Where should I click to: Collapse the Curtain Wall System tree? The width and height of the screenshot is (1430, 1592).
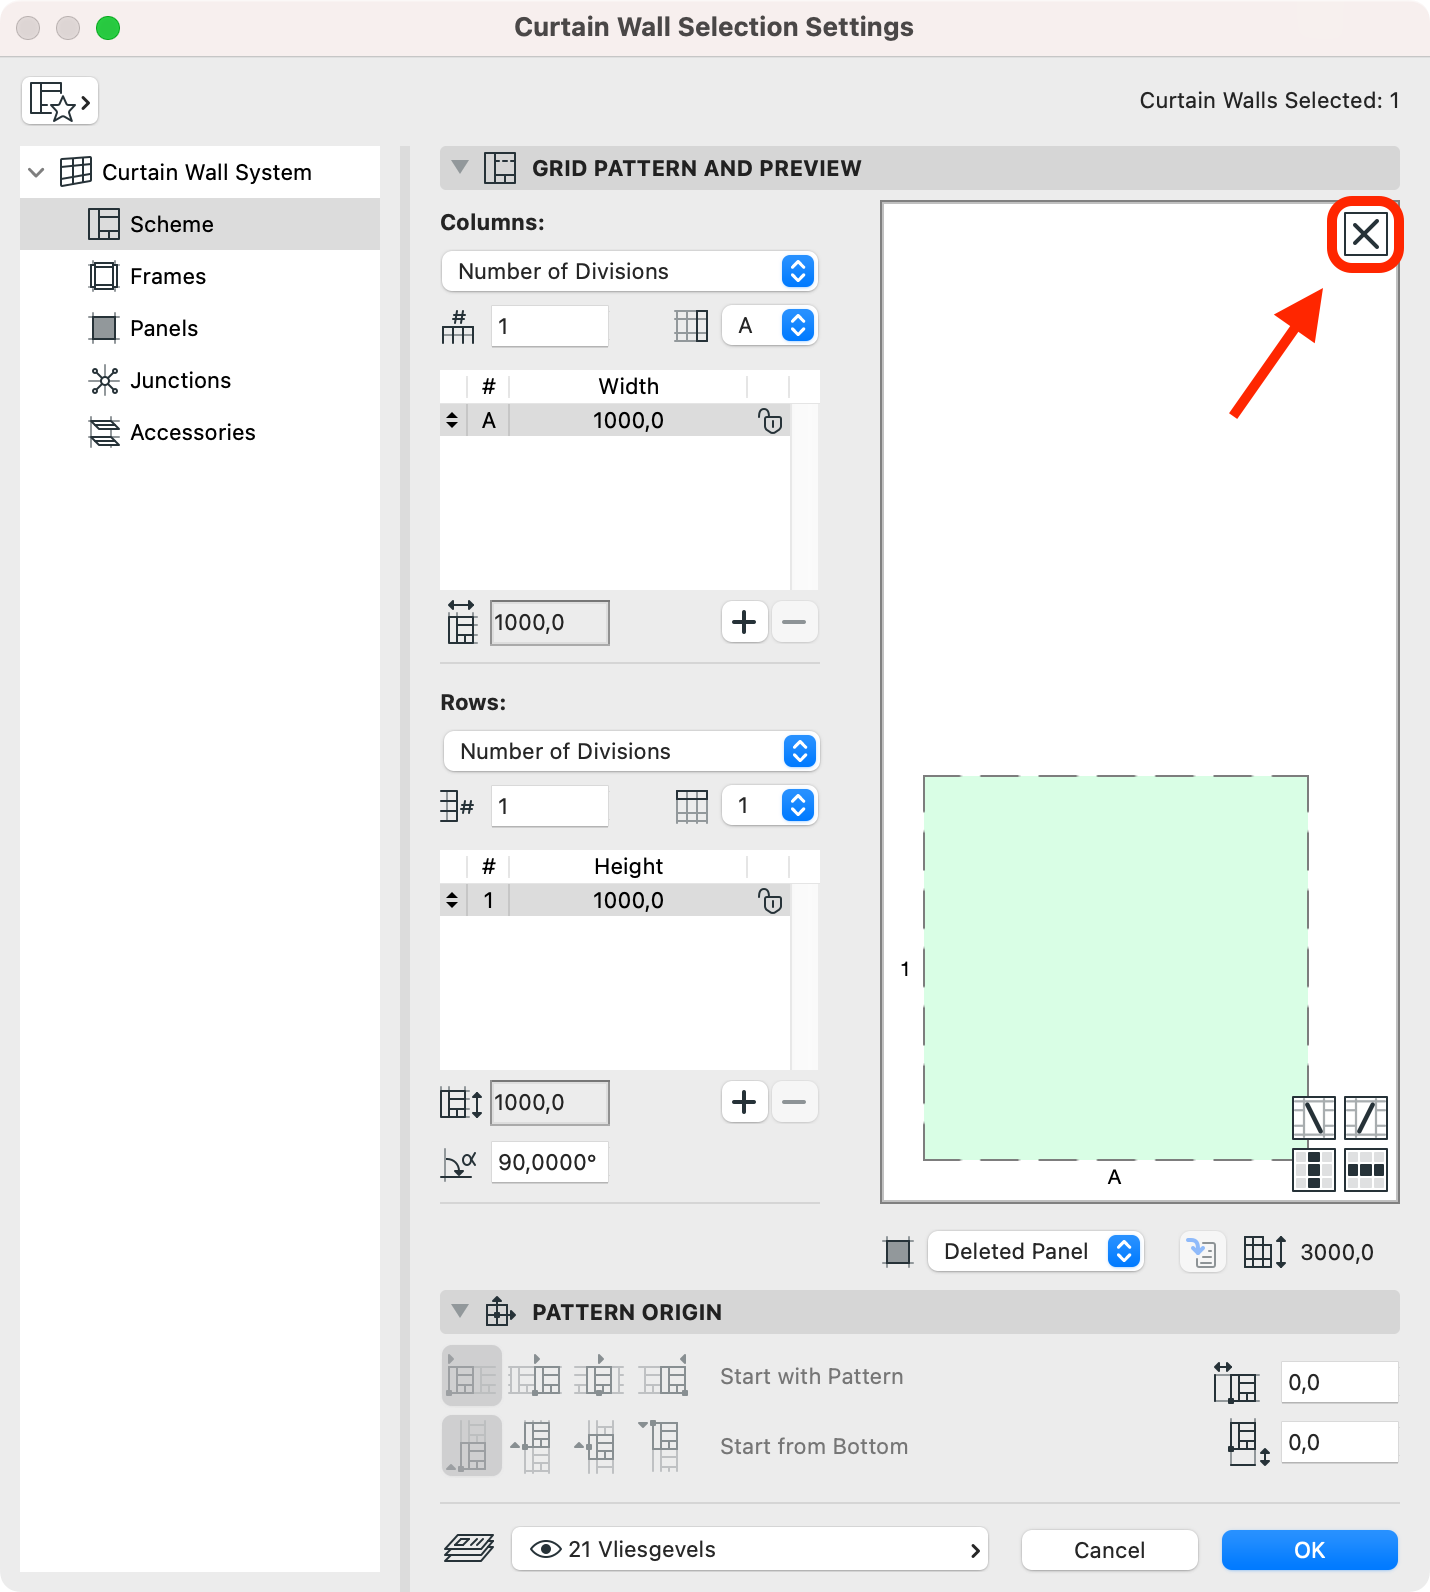(x=37, y=172)
